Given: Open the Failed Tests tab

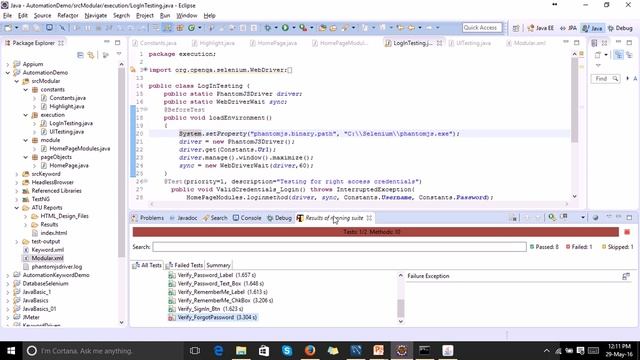Looking at the screenshot, I should pyautogui.click(x=184, y=265).
